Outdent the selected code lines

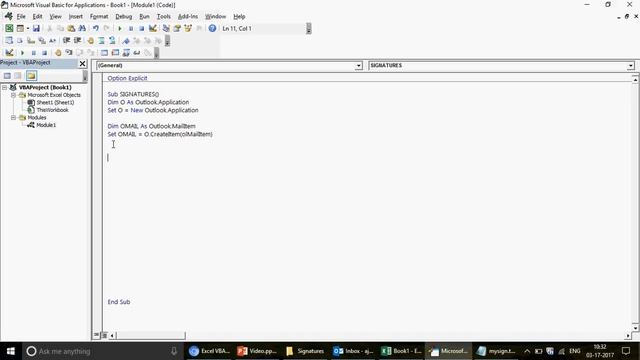point(77,40)
